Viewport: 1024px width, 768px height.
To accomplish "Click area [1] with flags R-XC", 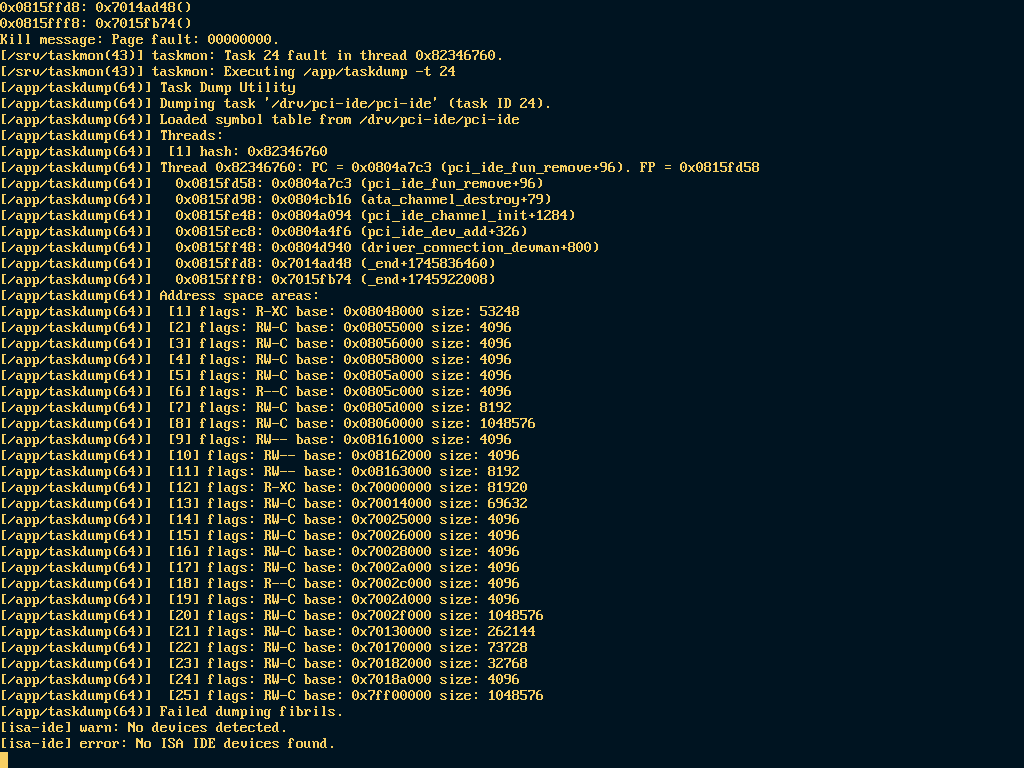I will [343, 311].
